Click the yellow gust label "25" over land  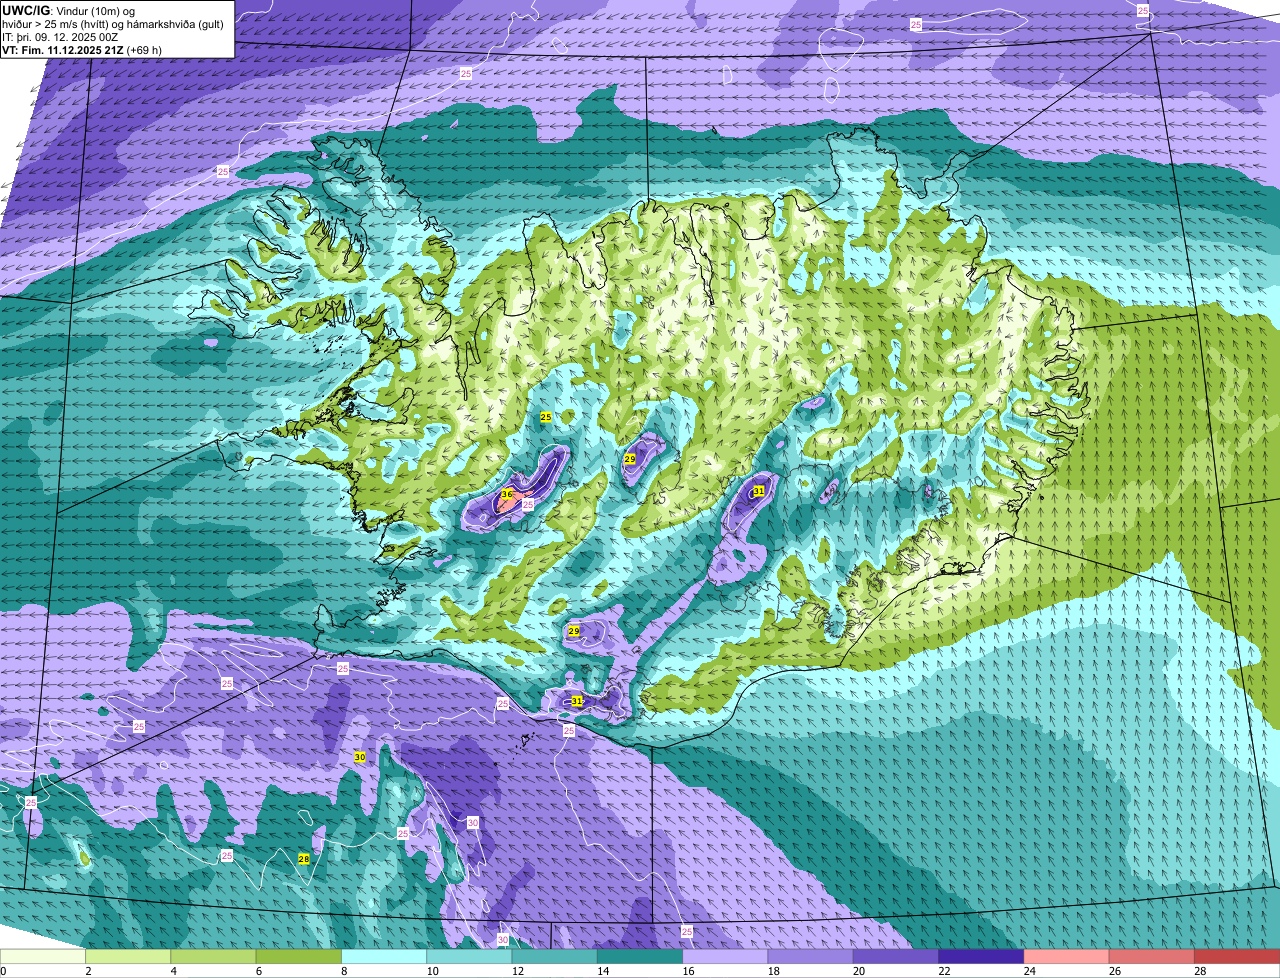tap(546, 417)
